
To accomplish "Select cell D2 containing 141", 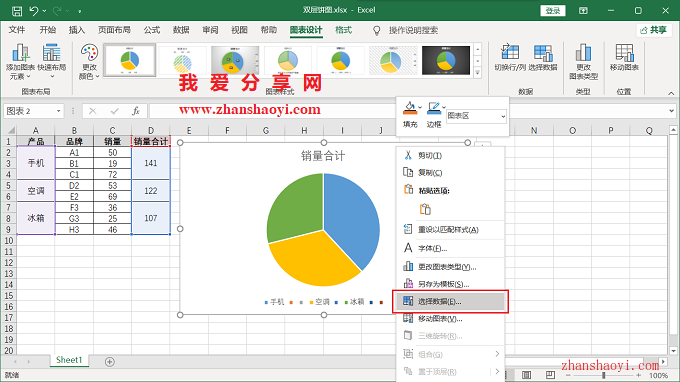I will pyautogui.click(x=151, y=163).
